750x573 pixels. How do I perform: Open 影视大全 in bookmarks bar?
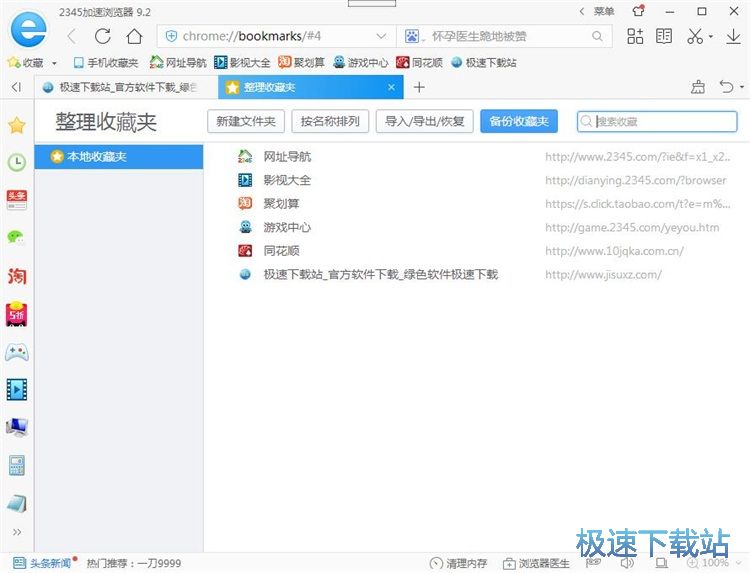point(242,63)
